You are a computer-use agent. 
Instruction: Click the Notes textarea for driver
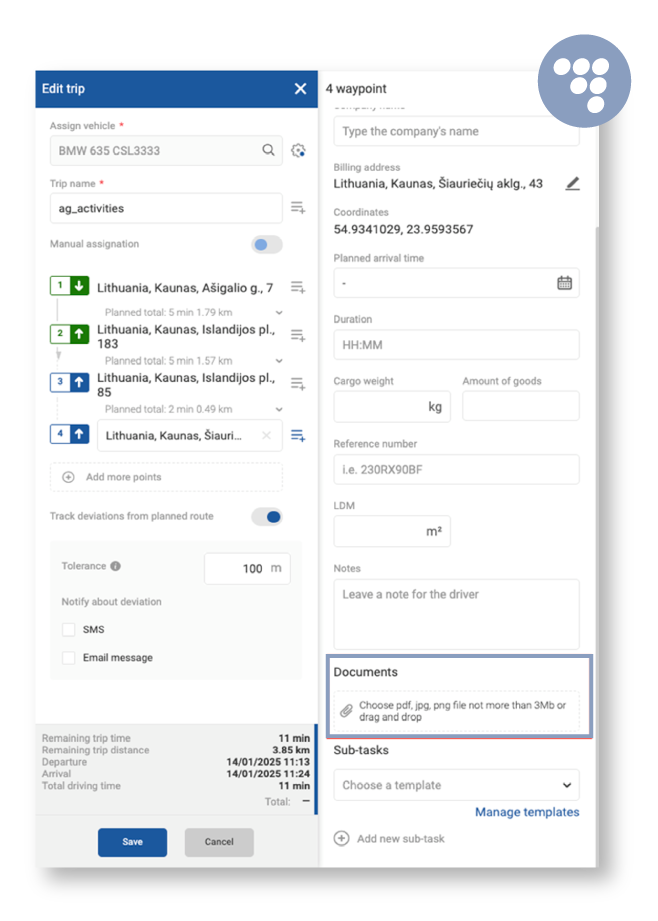click(x=456, y=614)
